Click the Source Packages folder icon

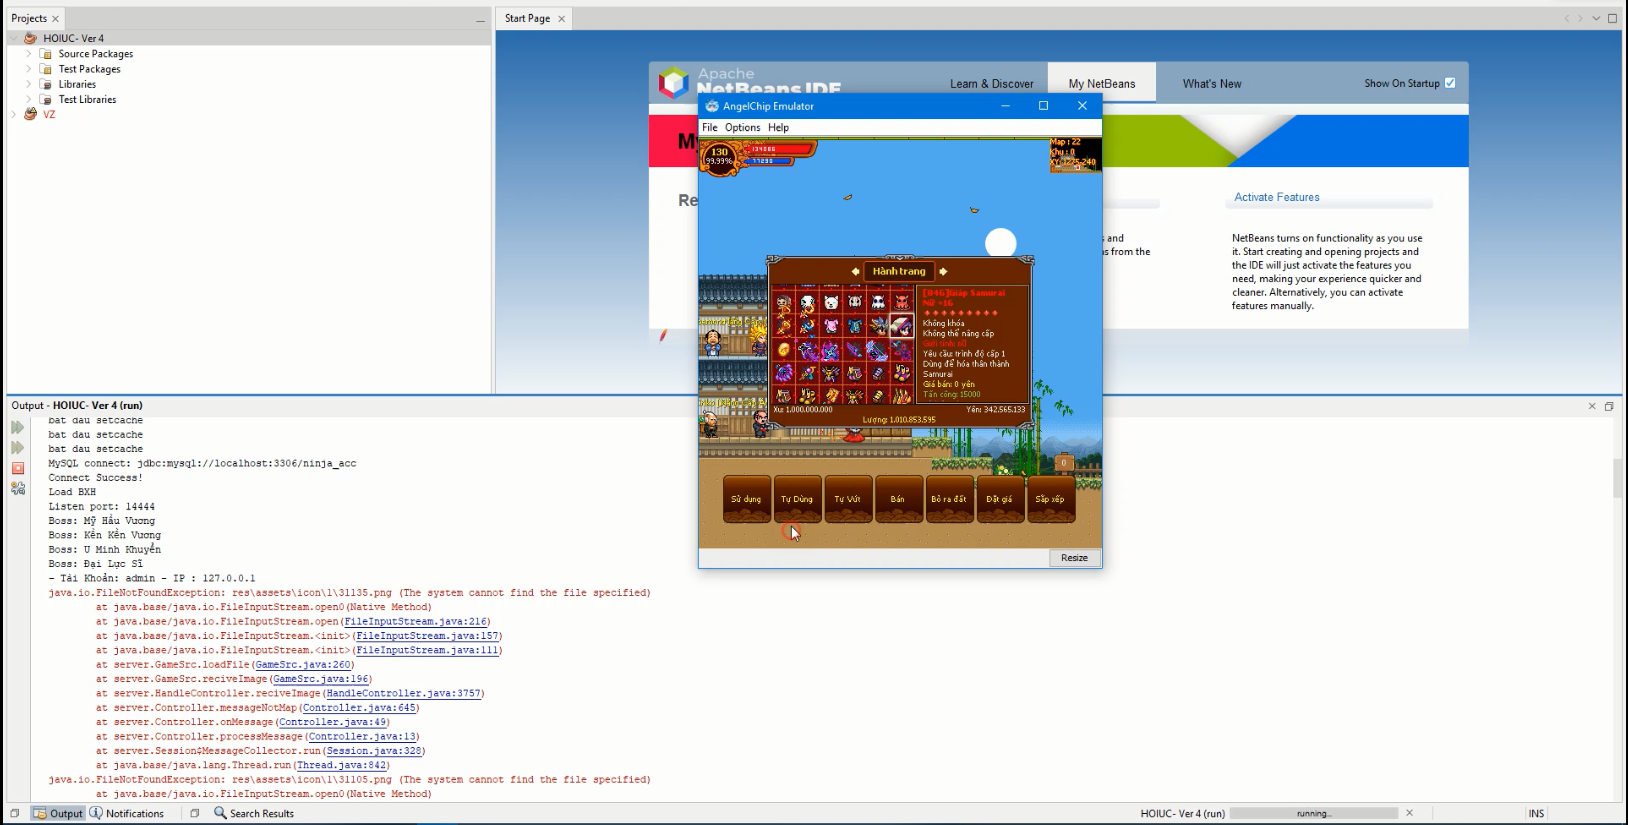point(46,54)
